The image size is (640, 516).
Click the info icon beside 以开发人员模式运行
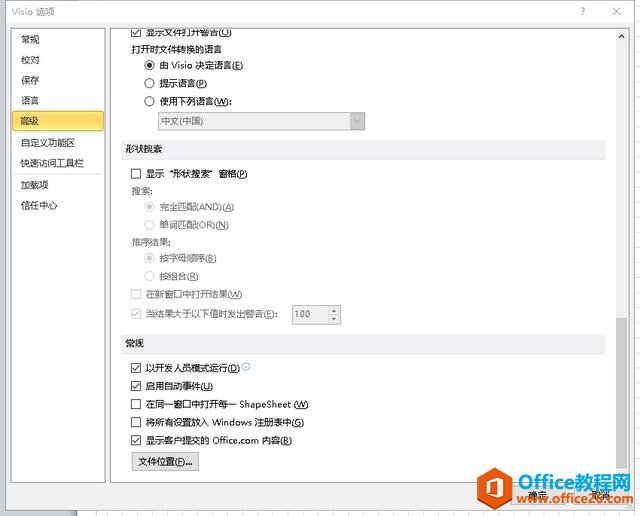[x=246, y=366]
